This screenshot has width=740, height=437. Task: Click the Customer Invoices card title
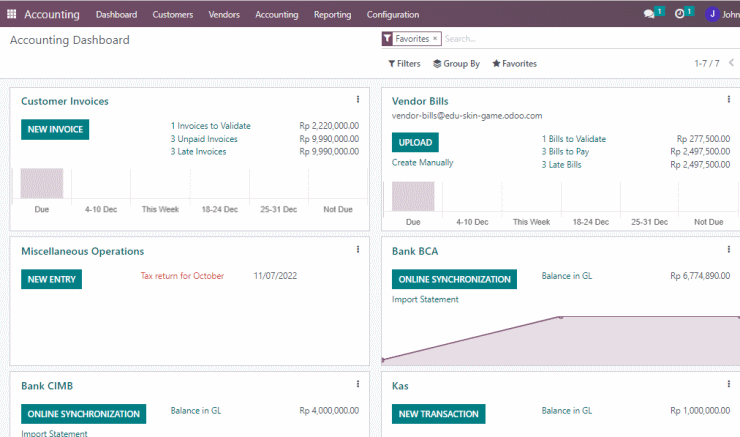point(65,101)
